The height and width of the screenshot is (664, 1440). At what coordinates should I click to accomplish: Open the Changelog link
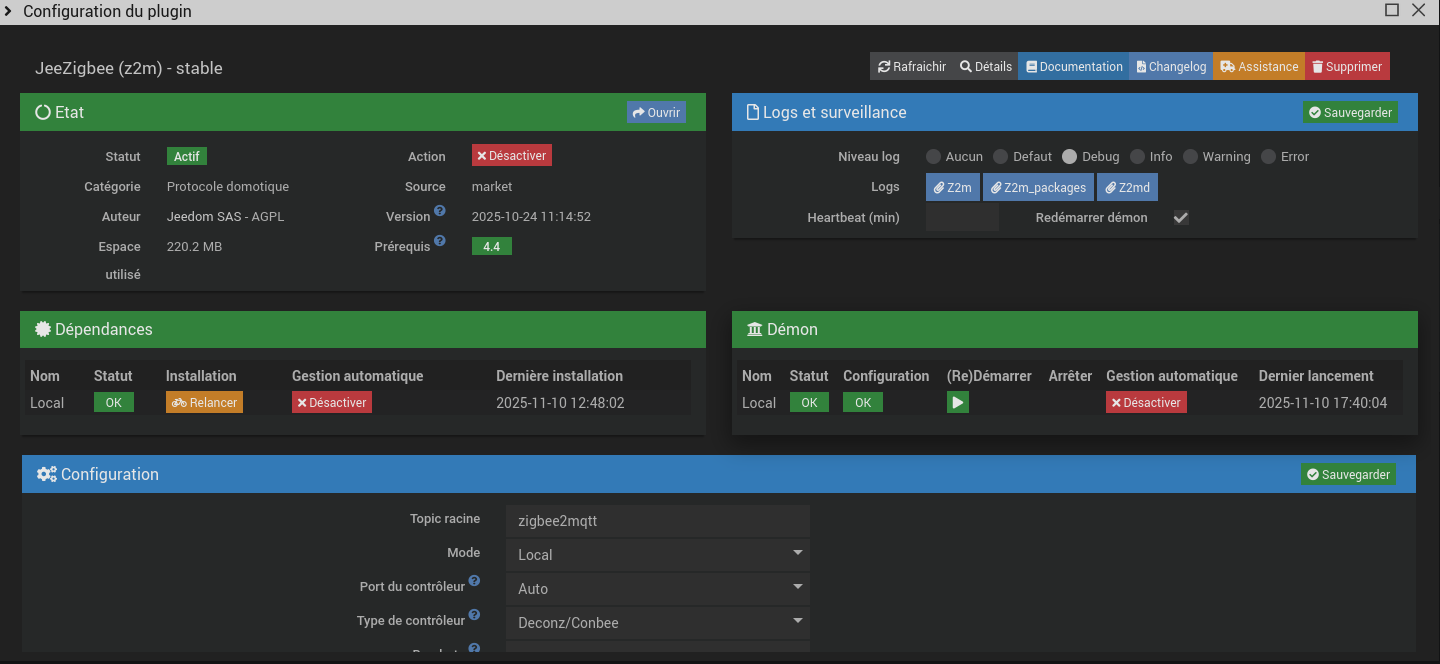click(1171, 67)
